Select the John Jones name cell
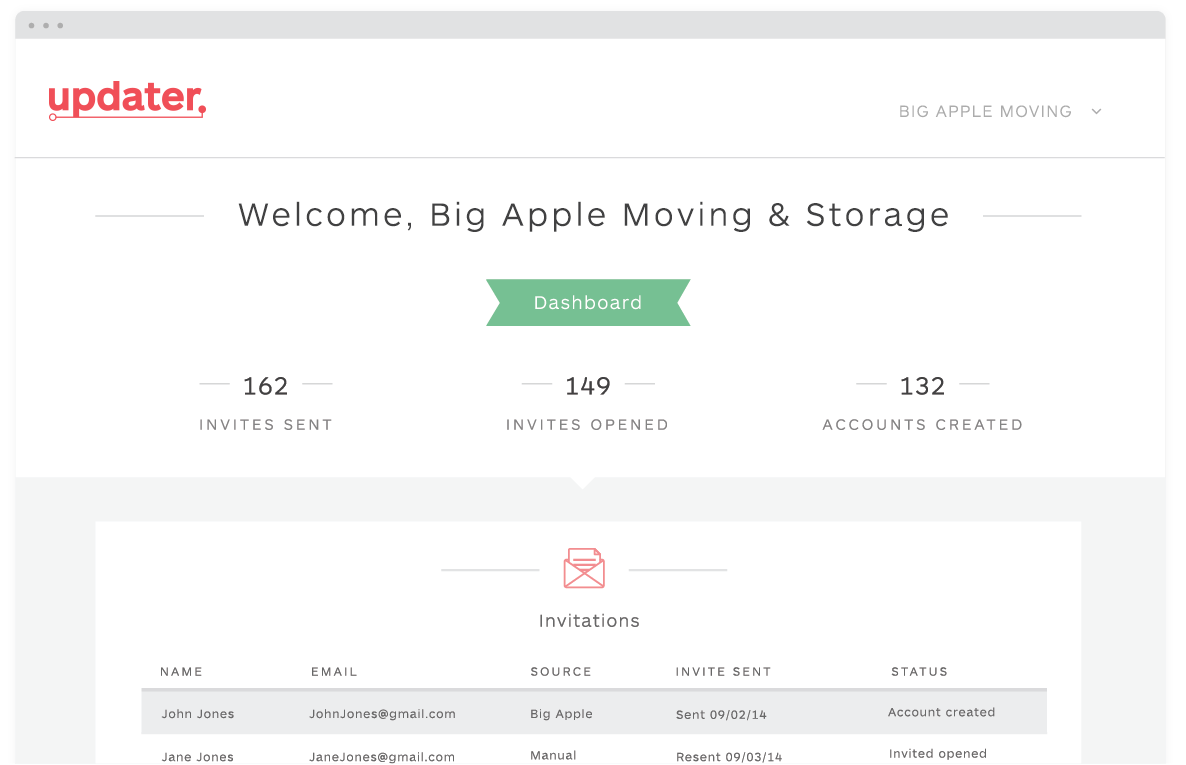The image size is (1186, 765). click(197, 714)
